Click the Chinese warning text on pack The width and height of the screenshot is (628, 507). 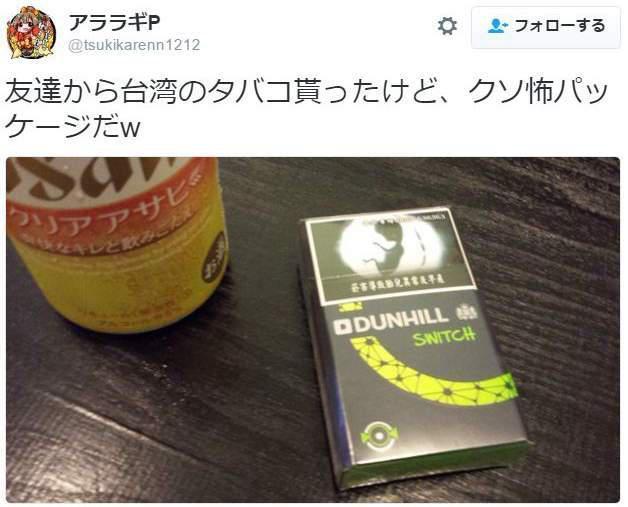point(397,289)
